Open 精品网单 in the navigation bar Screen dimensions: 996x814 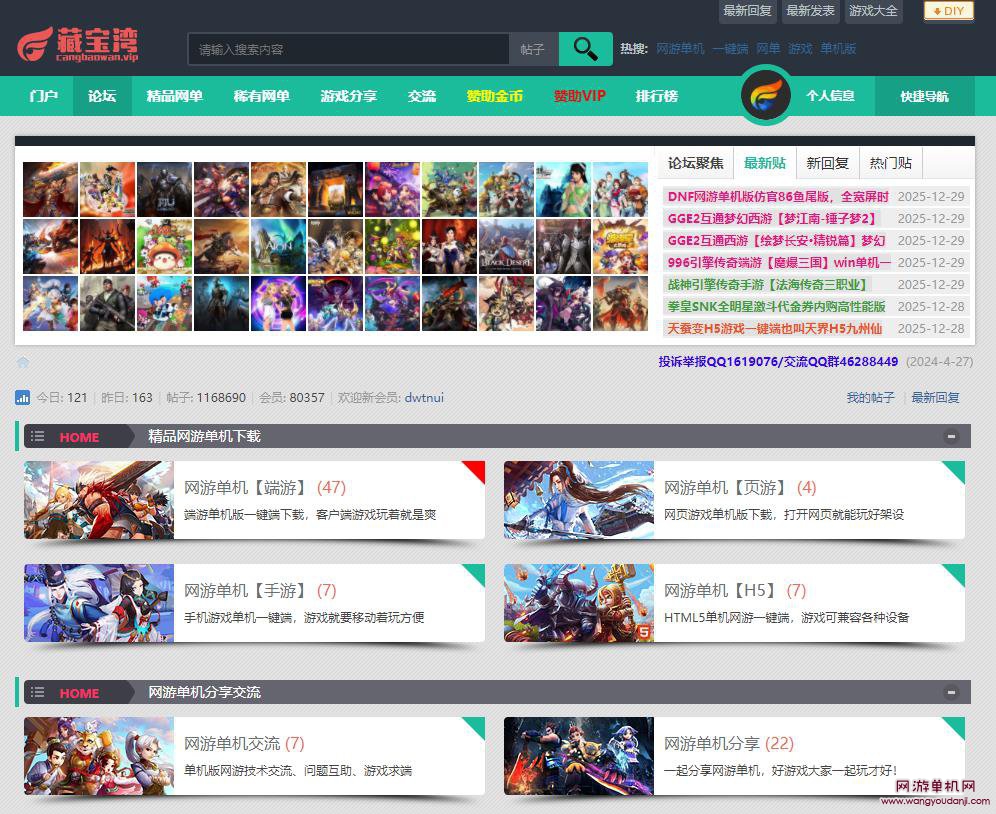pyautogui.click(x=174, y=96)
